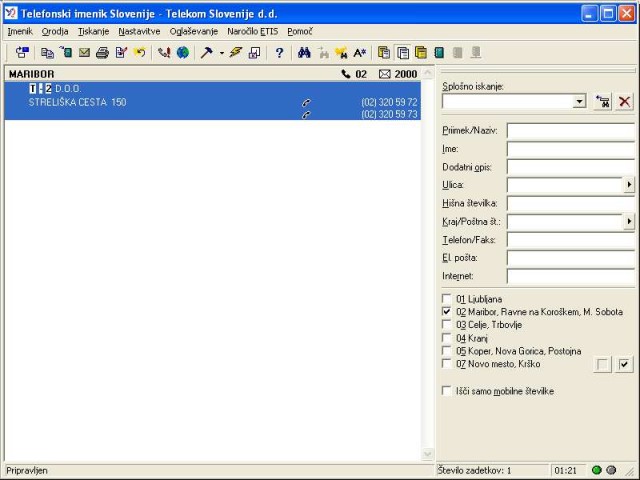The height and width of the screenshot is (480, 640).
Task: Click the start search button beside Splošno iskanje
Action: click(603, 101)
